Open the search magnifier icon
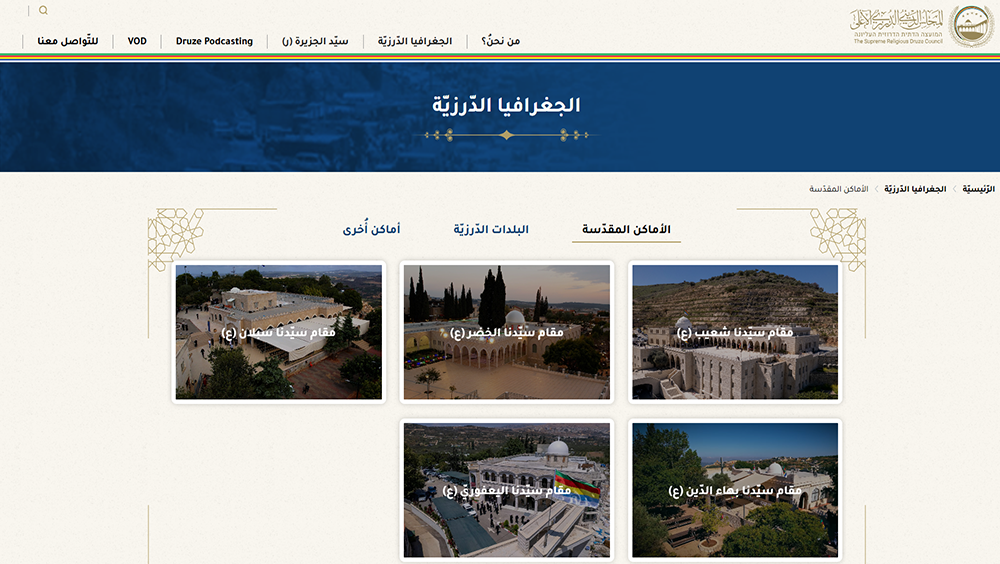 [43, 11]
